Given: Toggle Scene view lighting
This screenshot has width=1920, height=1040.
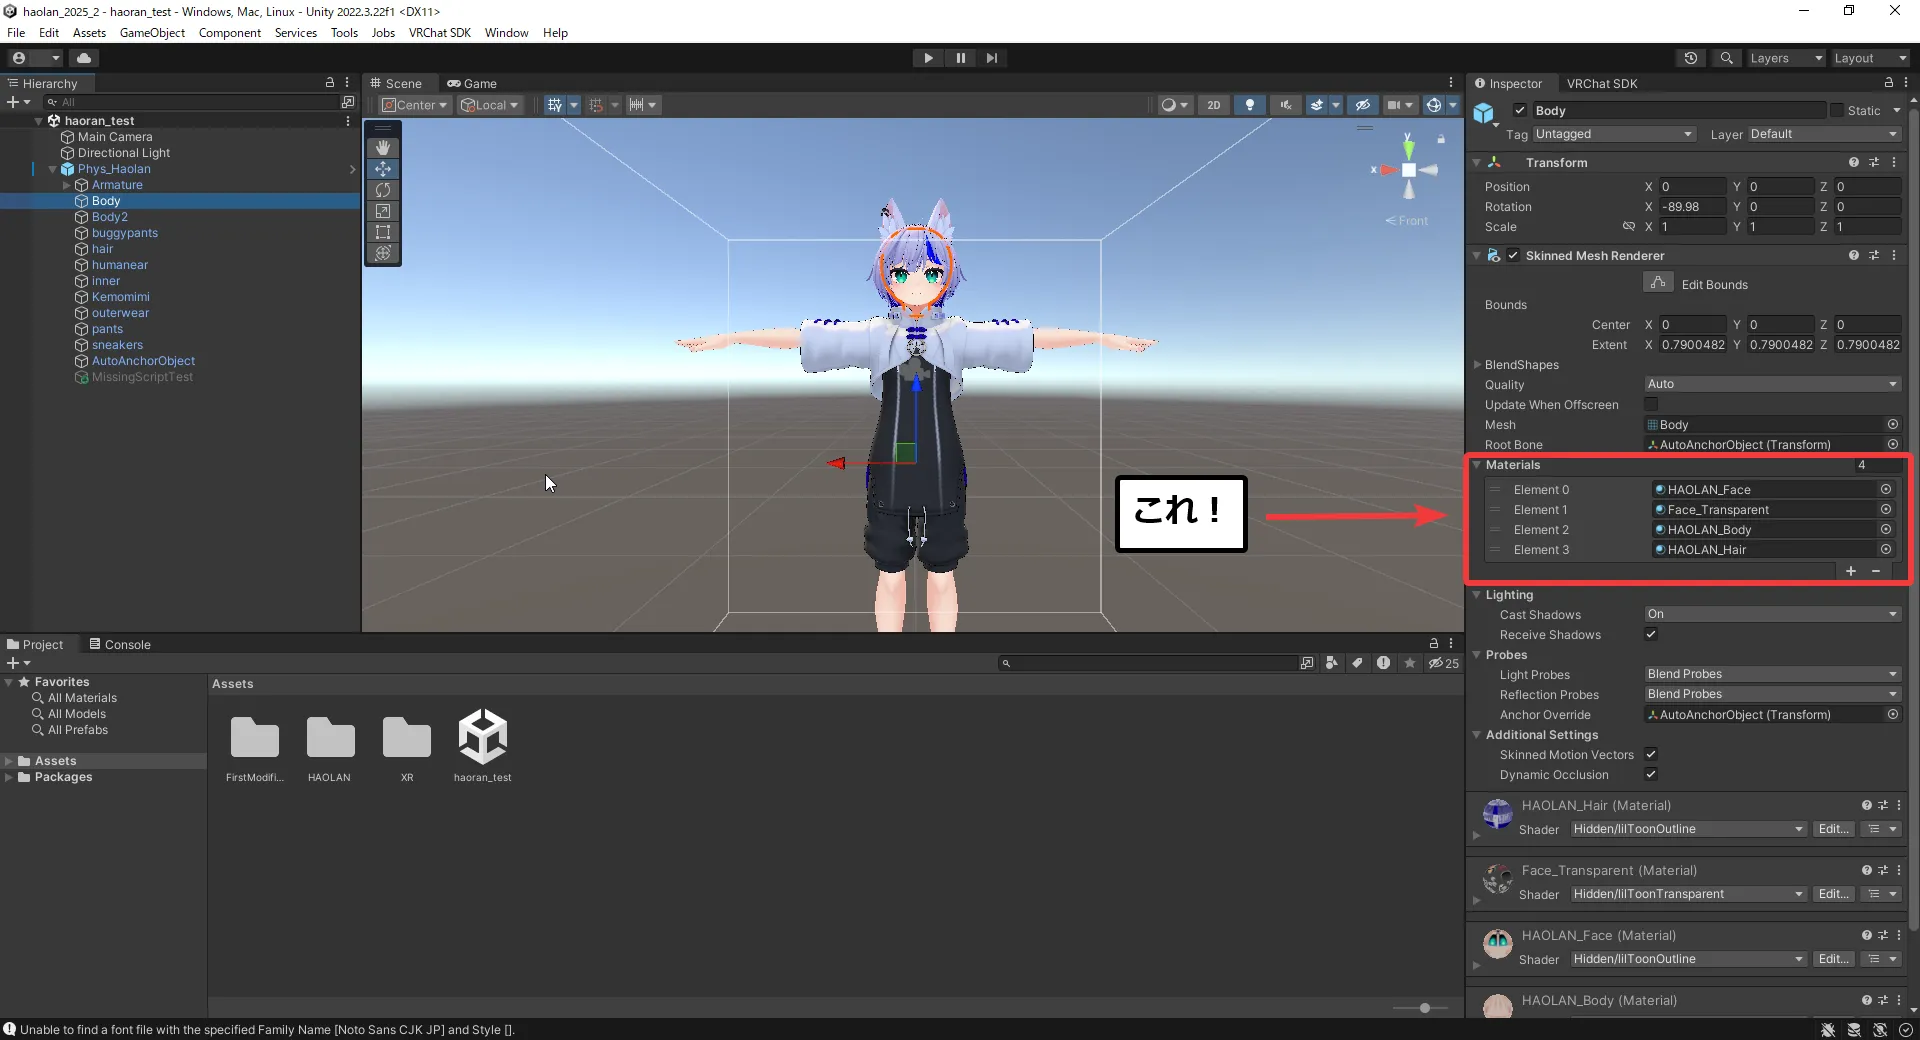Looking at the screenshot, I should pos(1249,105).
